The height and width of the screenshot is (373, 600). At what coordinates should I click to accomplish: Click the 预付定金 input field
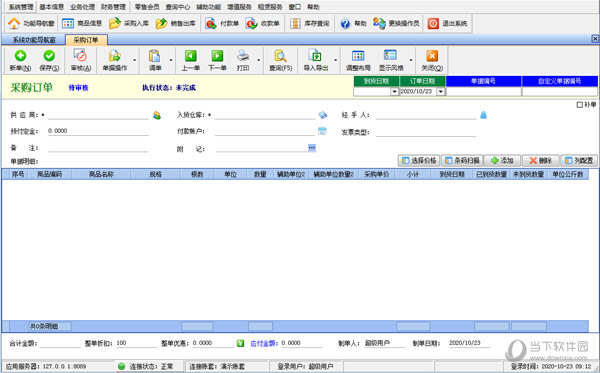click(x=98, y=131)
